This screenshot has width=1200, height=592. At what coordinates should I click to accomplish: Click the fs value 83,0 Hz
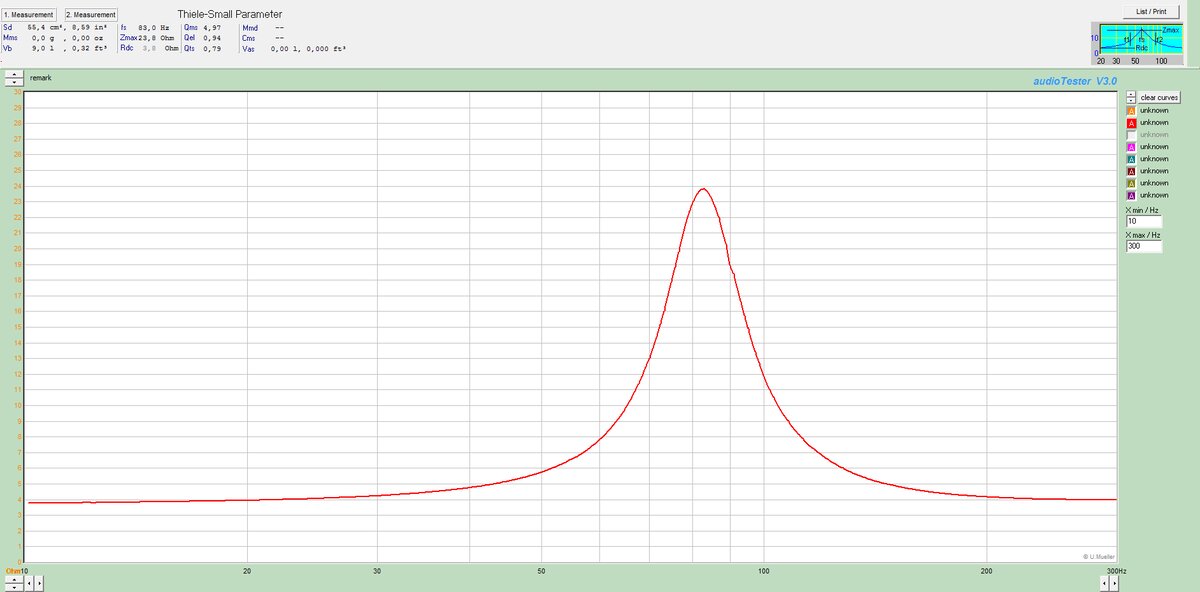tap(153, 28)
